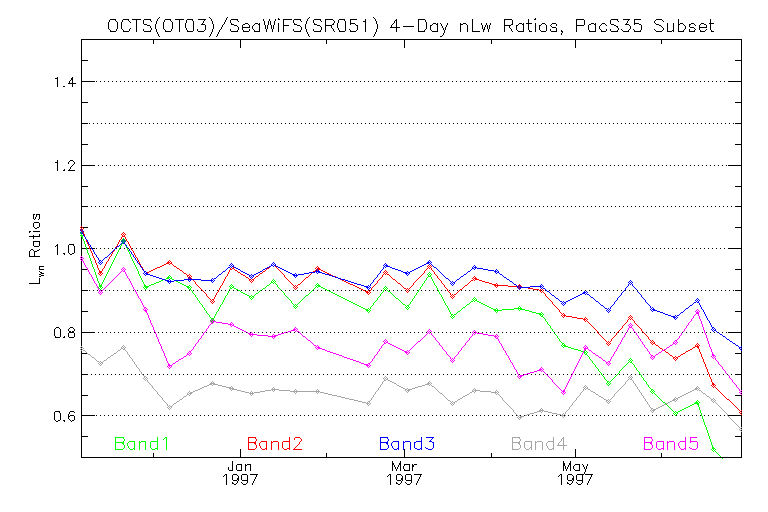
Task: Click the 1.4 y-axis tick label
Action: [x=65, y=82]
